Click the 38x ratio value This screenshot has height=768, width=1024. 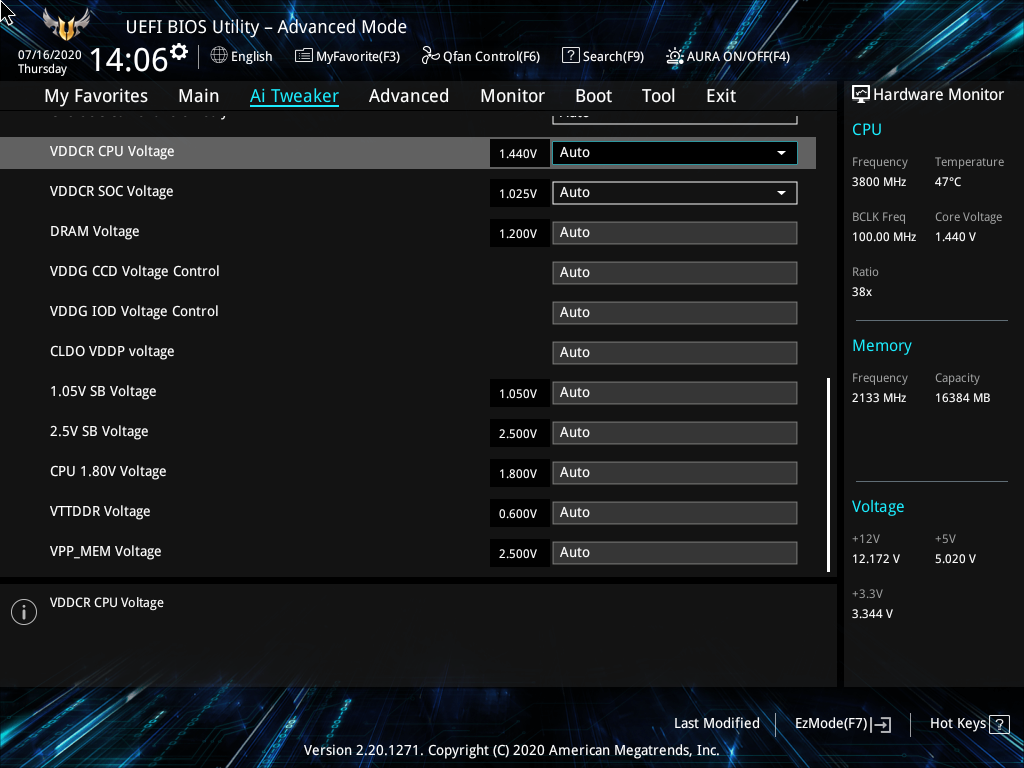[862, 292]
